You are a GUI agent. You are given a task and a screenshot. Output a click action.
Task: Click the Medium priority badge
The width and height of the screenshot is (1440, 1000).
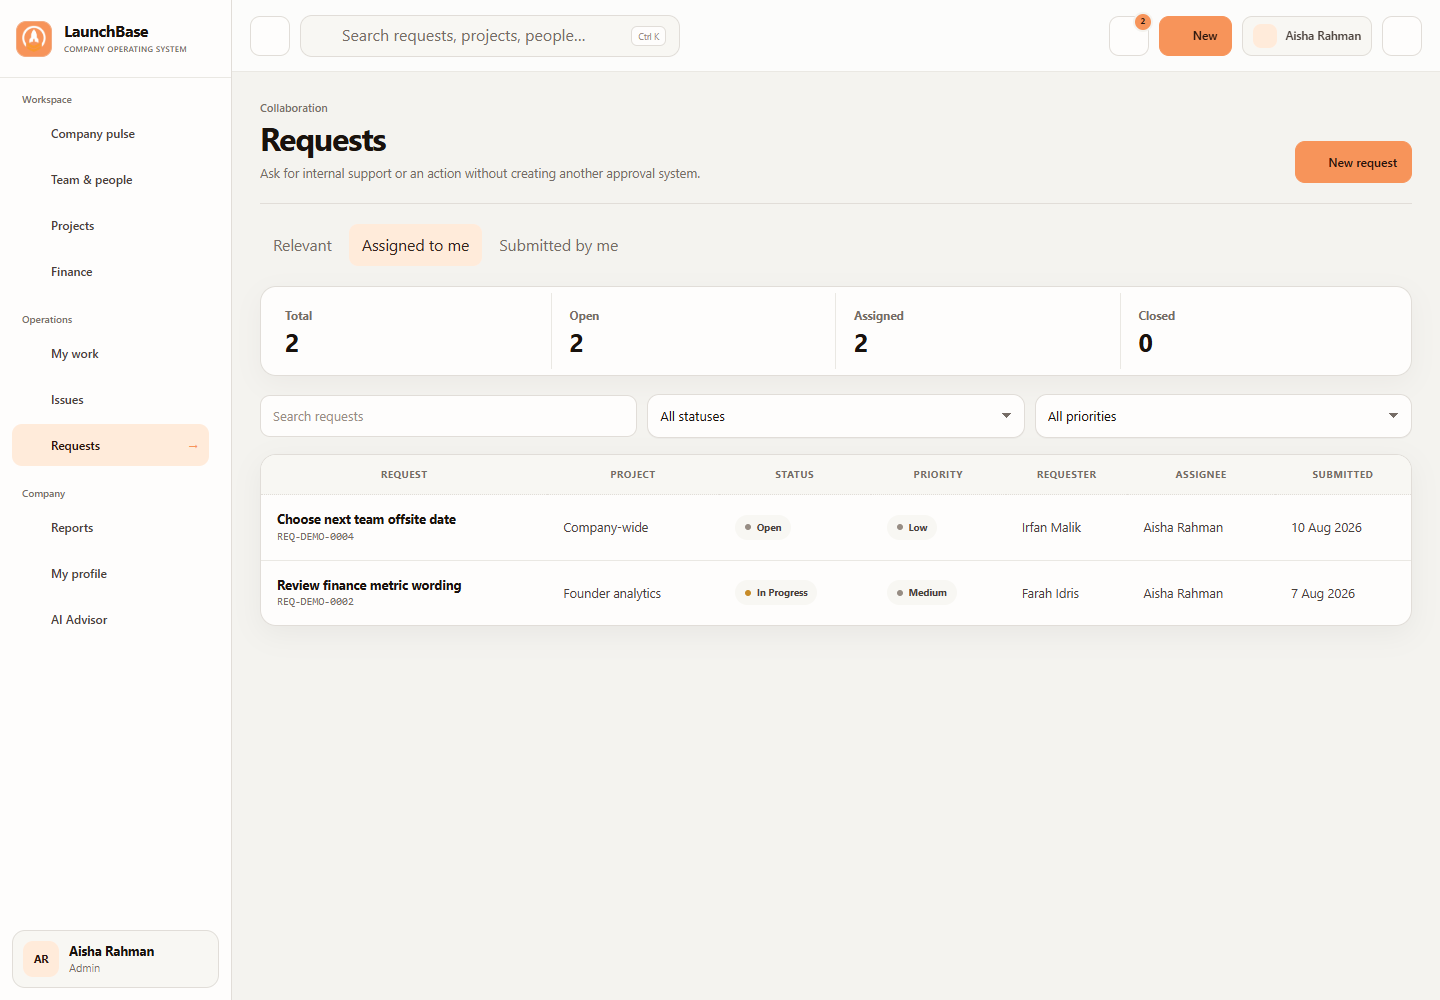point(922,593)
